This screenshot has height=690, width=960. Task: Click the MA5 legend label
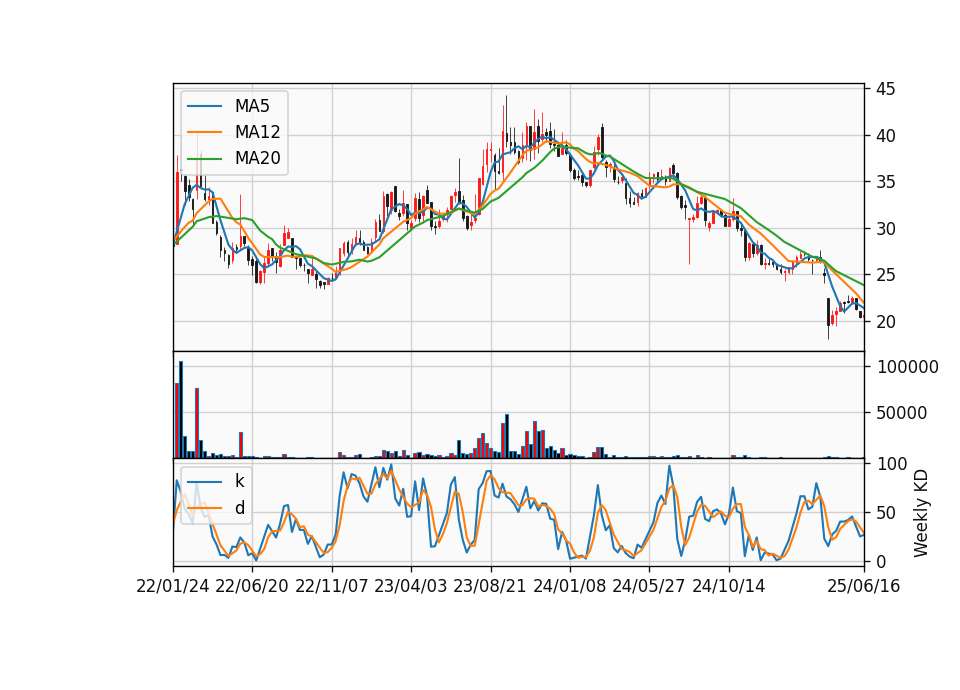(252, 106)
